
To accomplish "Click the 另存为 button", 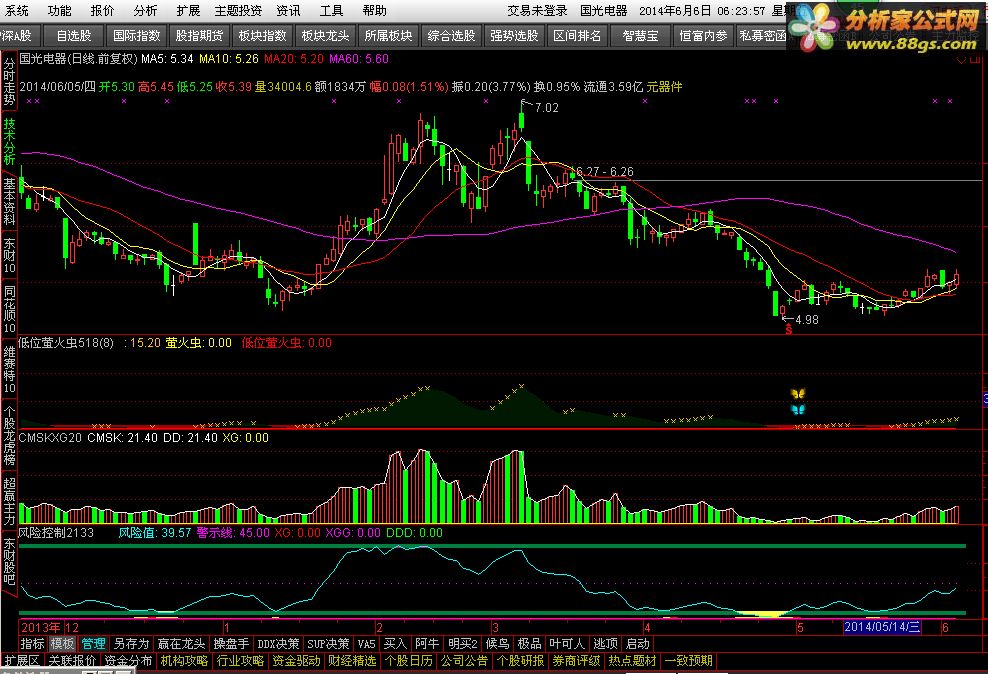I will coord(132,644).
